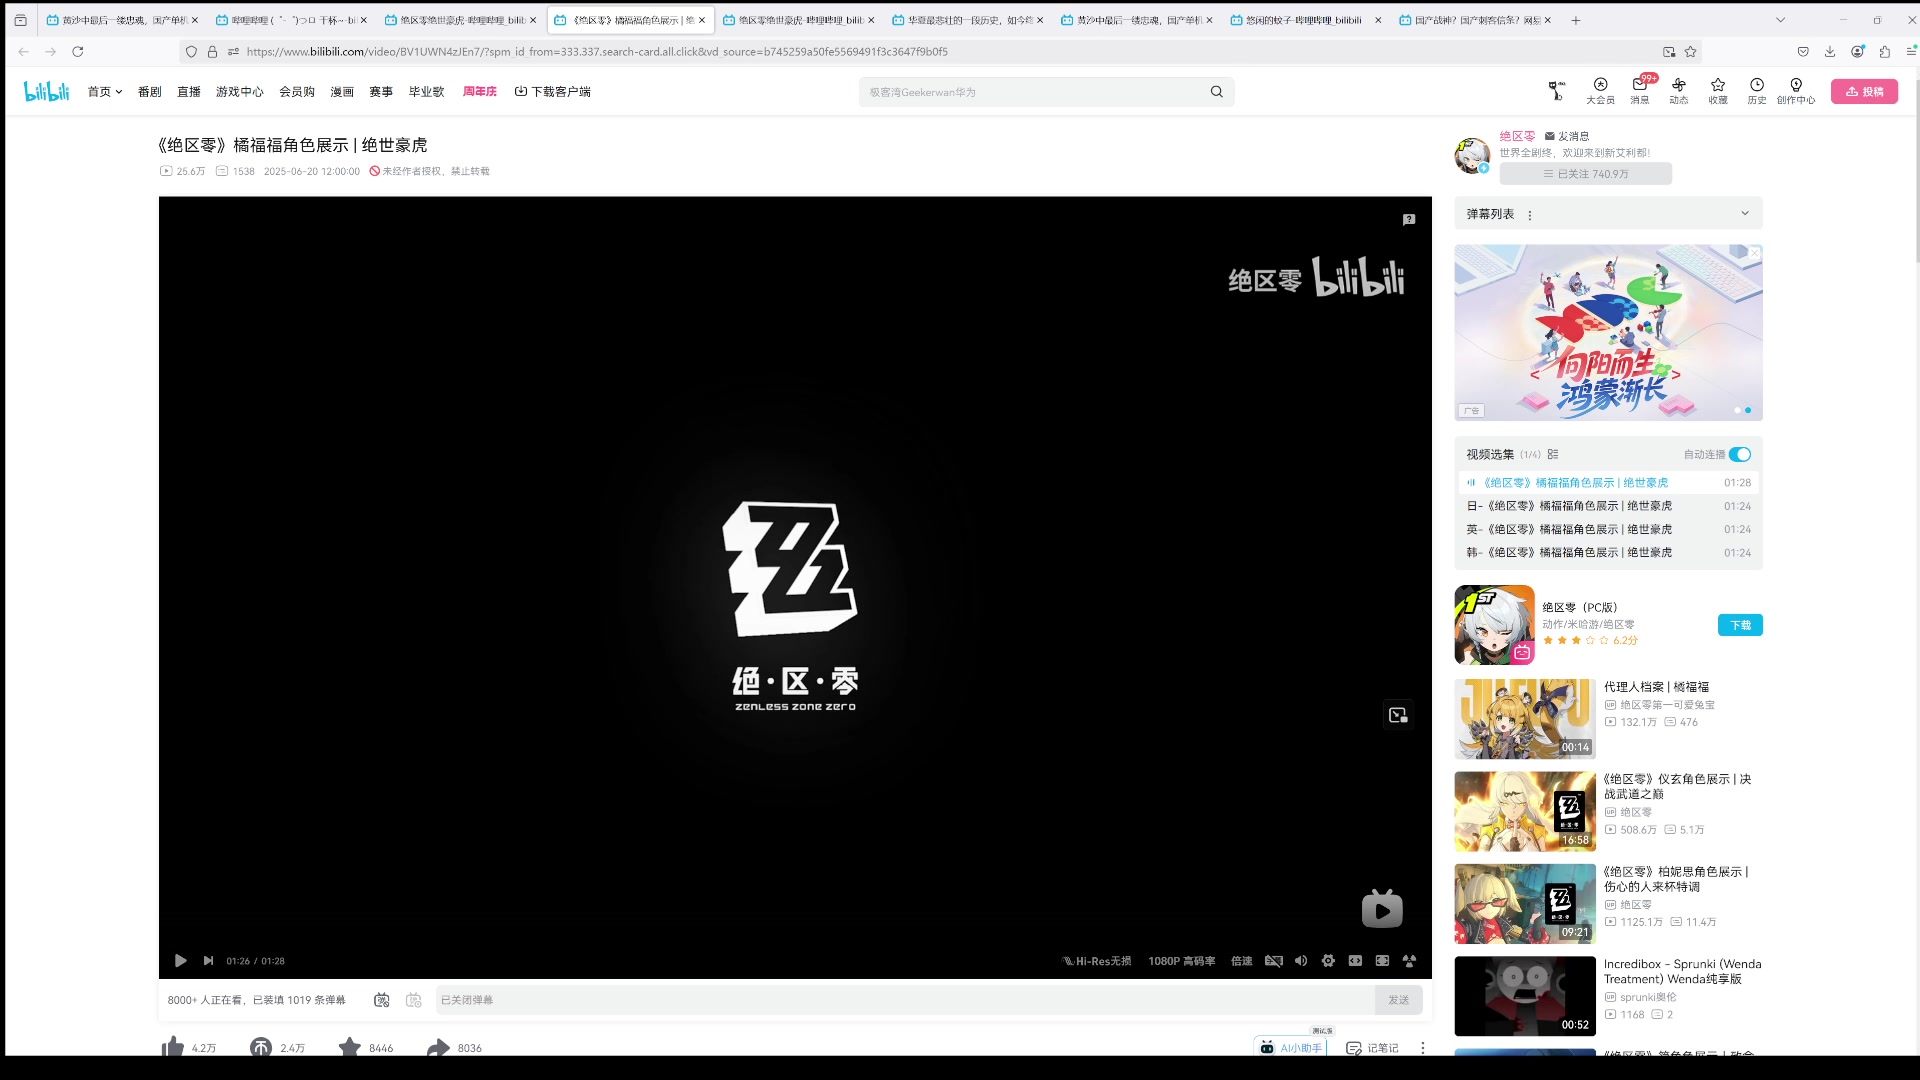Click the user avatar cat icon in header

pyautogui.click(x=1556, y=91)
